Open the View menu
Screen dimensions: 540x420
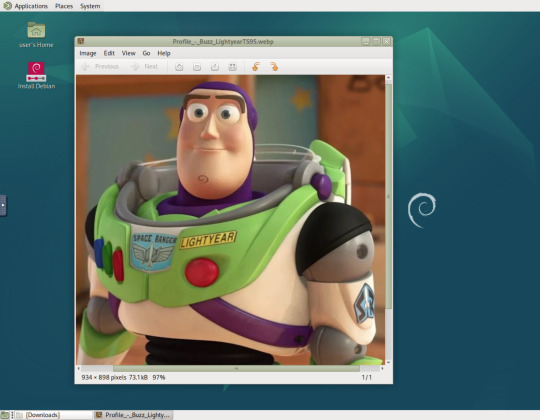coord(128,53)
